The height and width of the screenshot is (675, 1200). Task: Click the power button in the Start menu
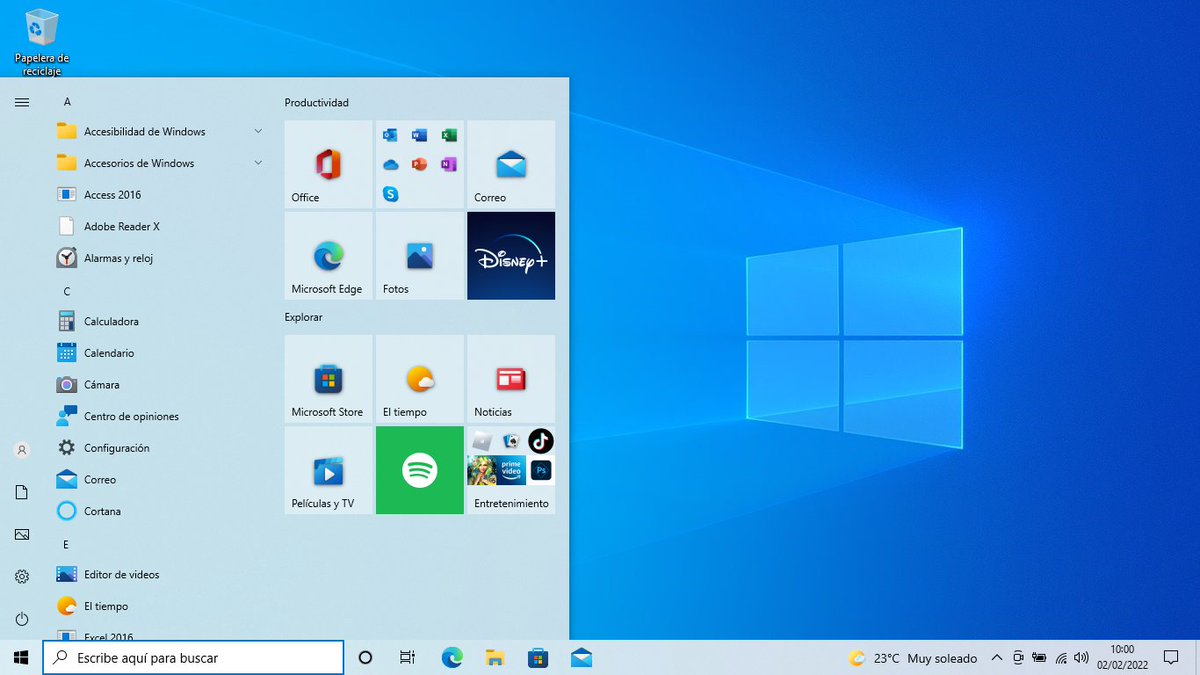coord(21,618)
